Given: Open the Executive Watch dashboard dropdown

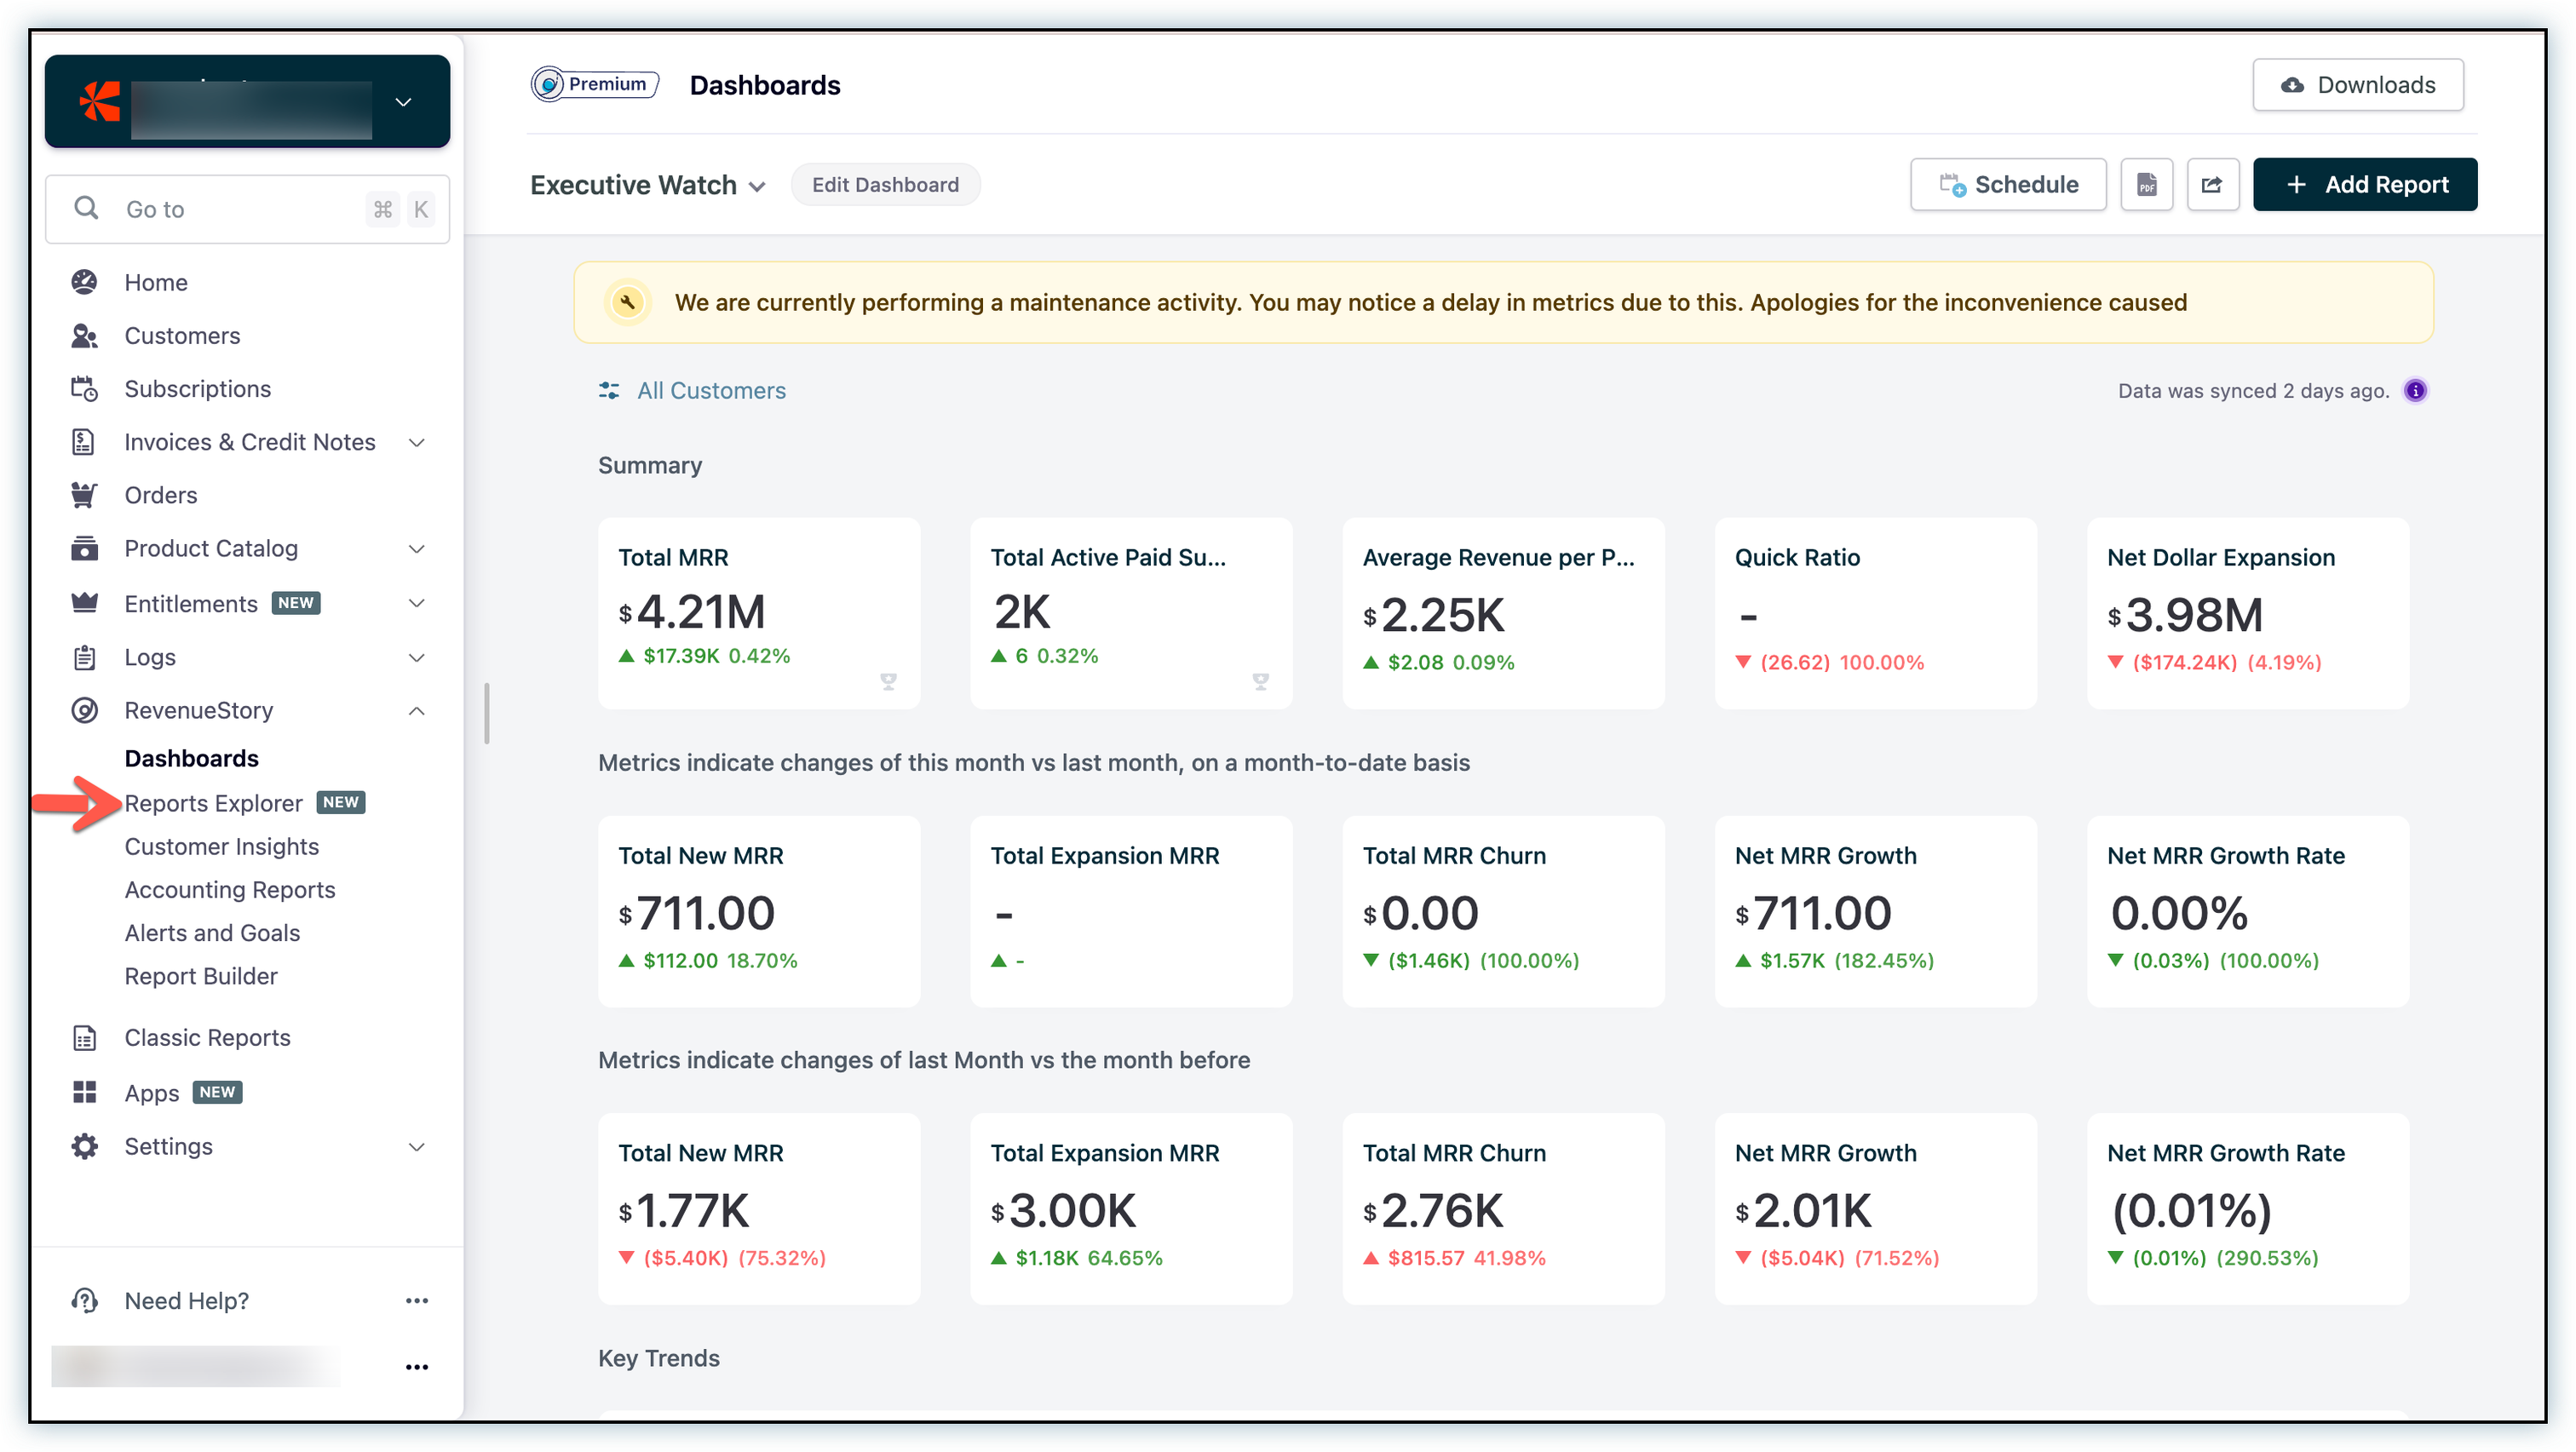Looking at the screenshot, I should [648, 185].
